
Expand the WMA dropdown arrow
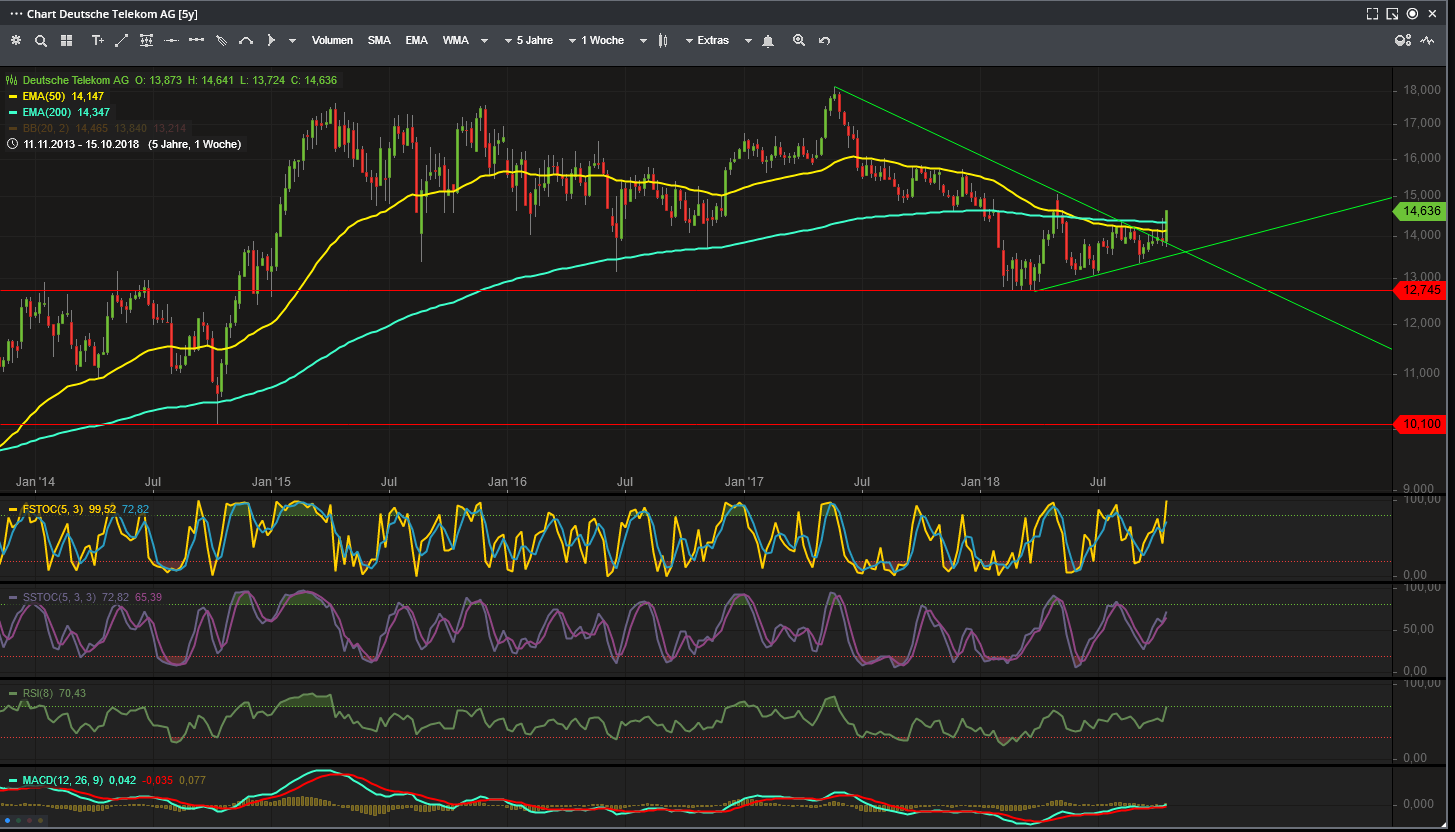pos(483,40)
